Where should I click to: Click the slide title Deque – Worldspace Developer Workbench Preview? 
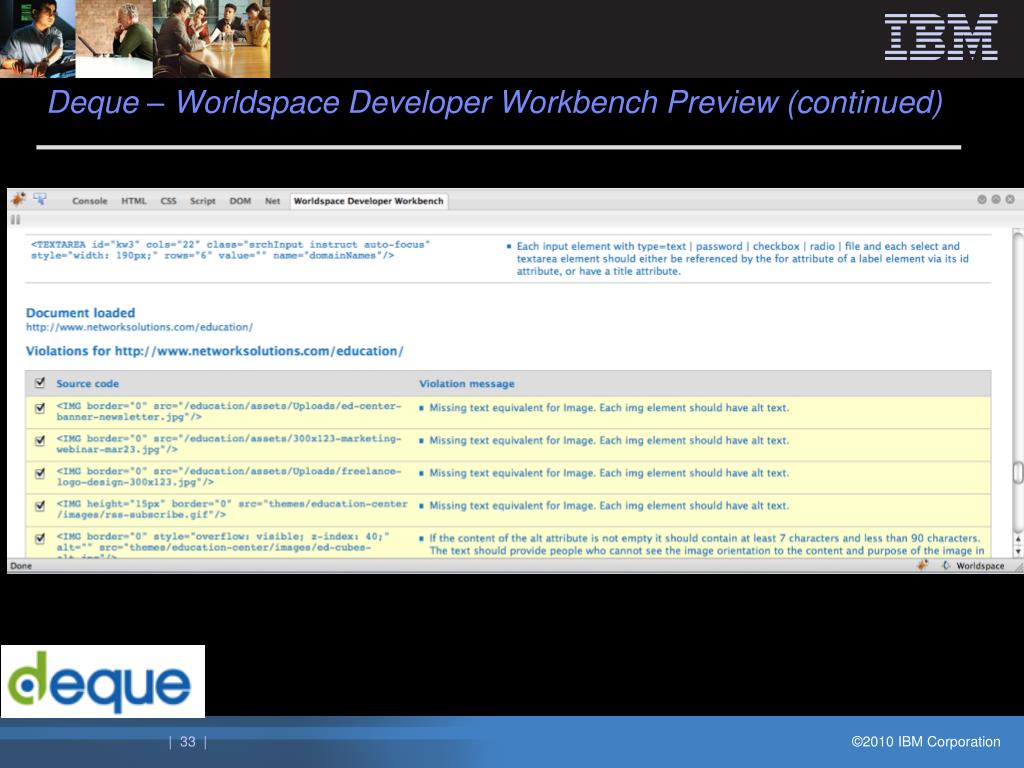point(495,103)
